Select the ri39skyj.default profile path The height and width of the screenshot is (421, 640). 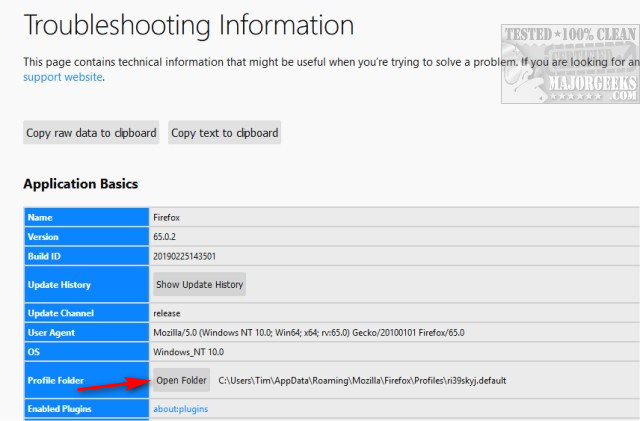coord(362,381)
